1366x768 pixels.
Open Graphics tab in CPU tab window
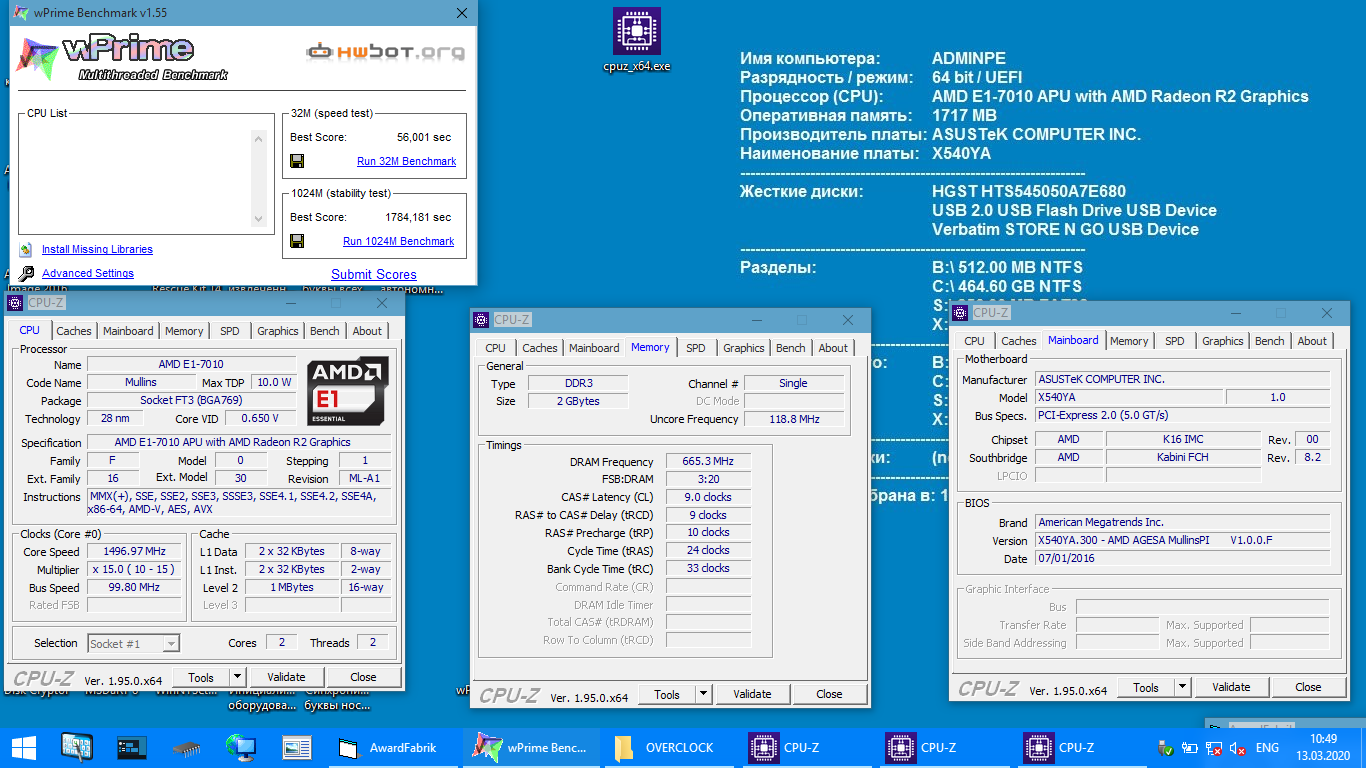[x=277, y=331]
